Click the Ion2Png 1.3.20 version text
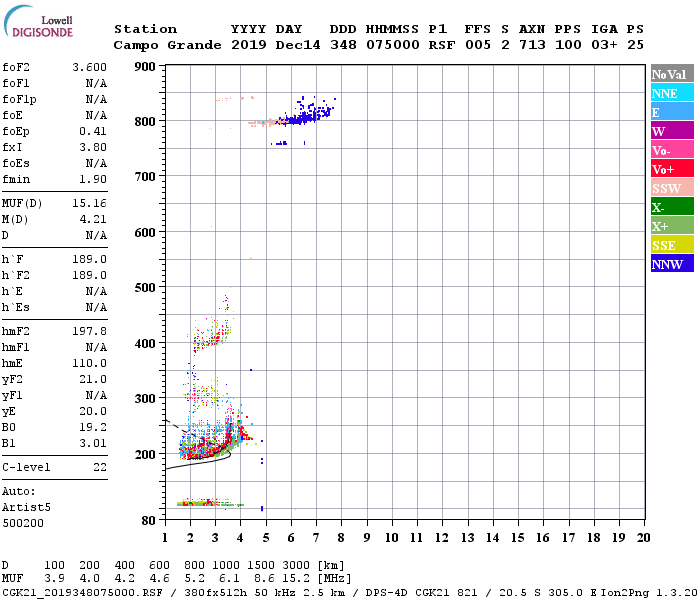Screen dimensions: 700x600 pyautogui.click(x=649, y=592)
